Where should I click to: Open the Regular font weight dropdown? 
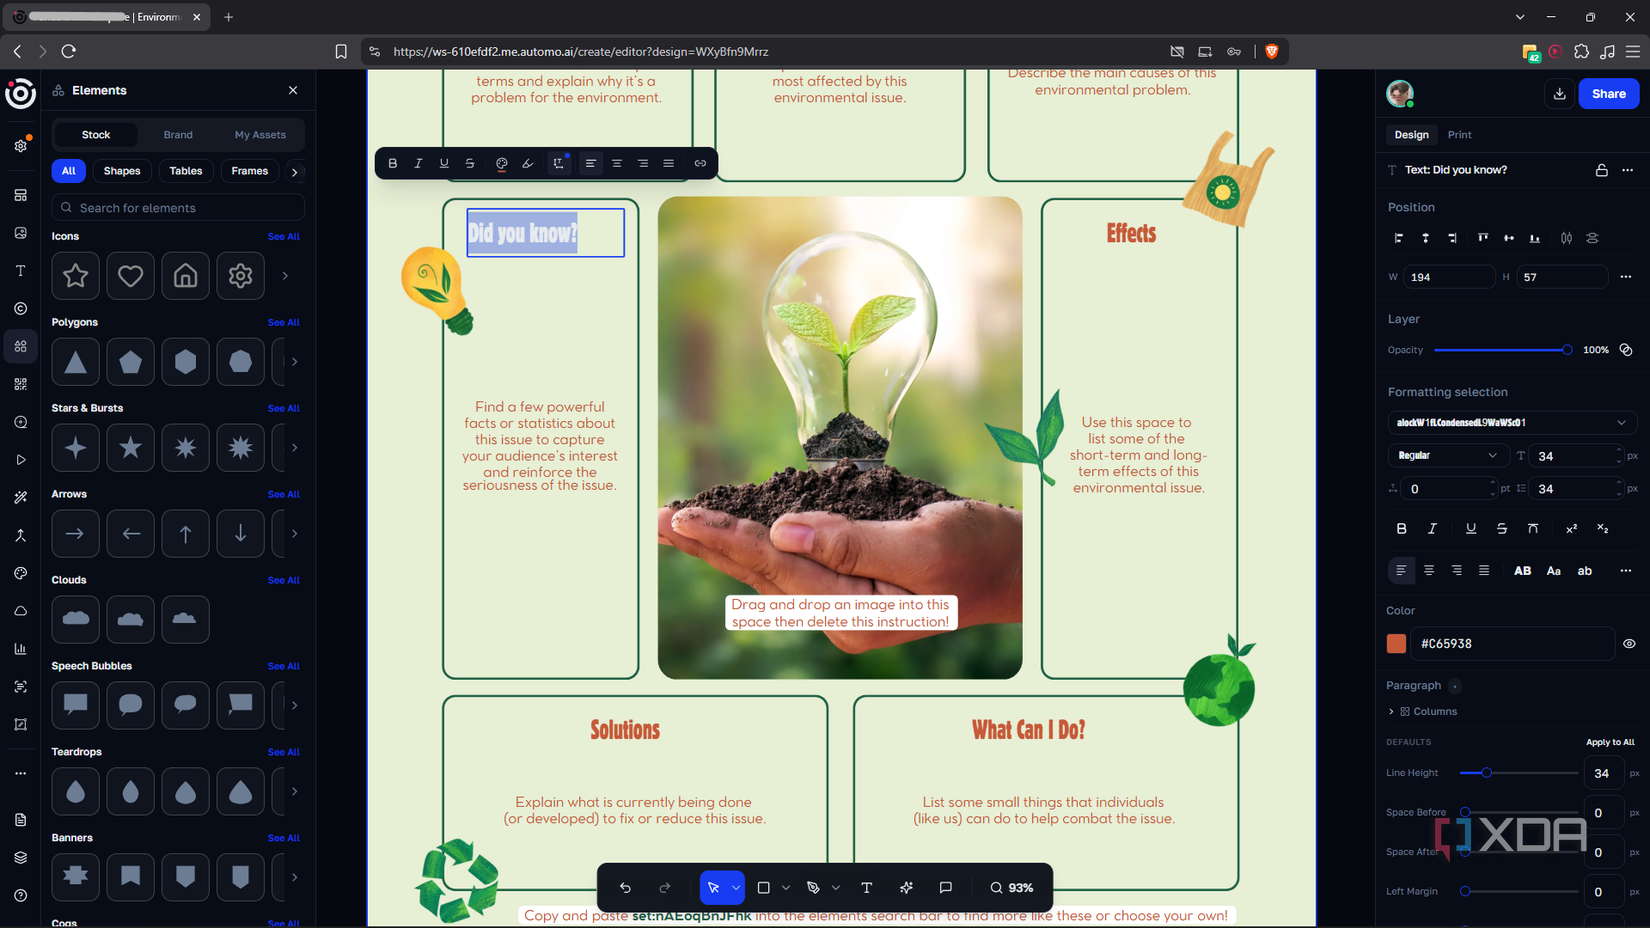(1448, 455)
